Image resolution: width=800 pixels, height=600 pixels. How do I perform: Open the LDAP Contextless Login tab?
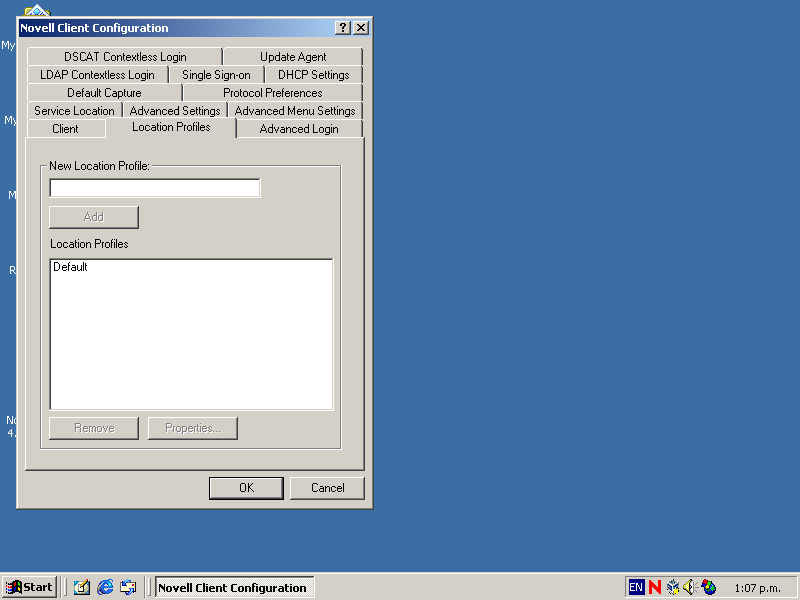tap(97, 74)
